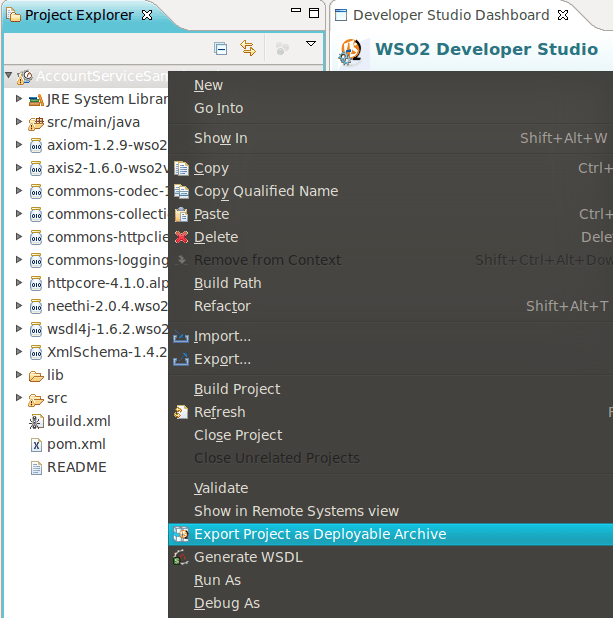The image size is (613, 618).
Task: Close the Developer Studio Dashboard tab
Action: pos(563,15)
